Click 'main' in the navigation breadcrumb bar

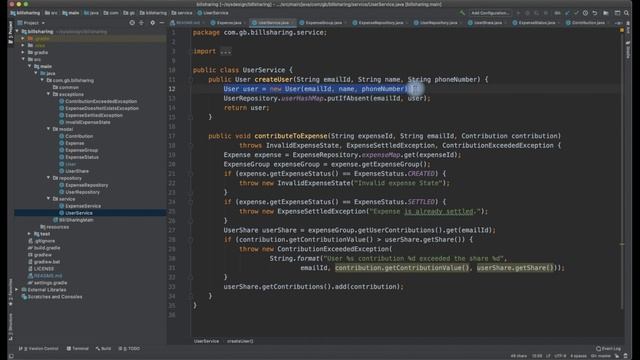pyautogui.click(x=71, y=13)
